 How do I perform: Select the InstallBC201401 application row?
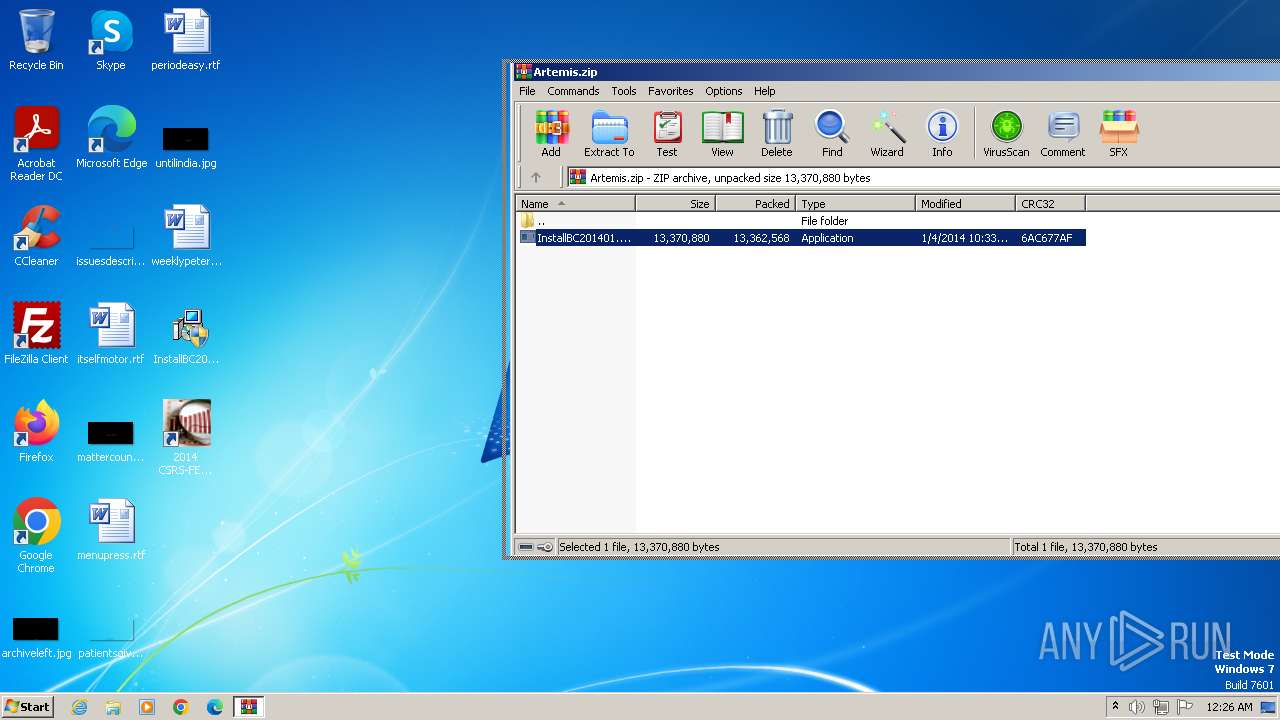800,238
